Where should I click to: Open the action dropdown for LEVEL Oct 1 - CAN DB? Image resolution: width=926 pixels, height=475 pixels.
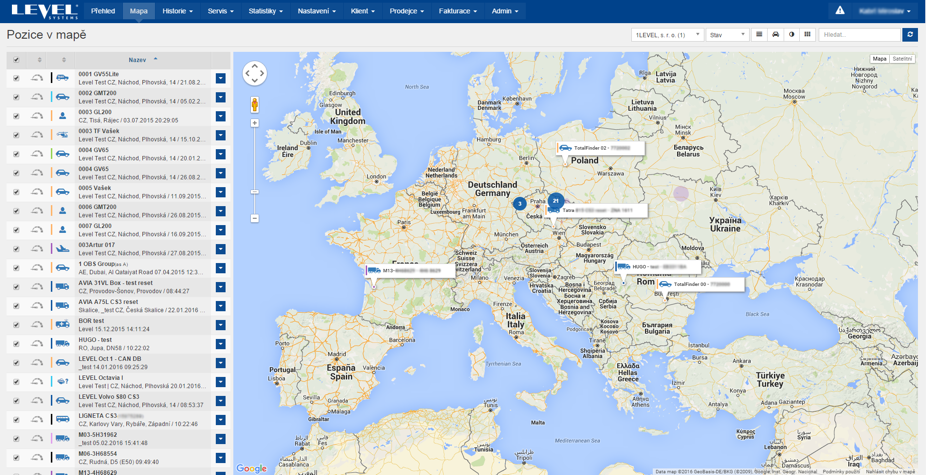coord(221,362)
